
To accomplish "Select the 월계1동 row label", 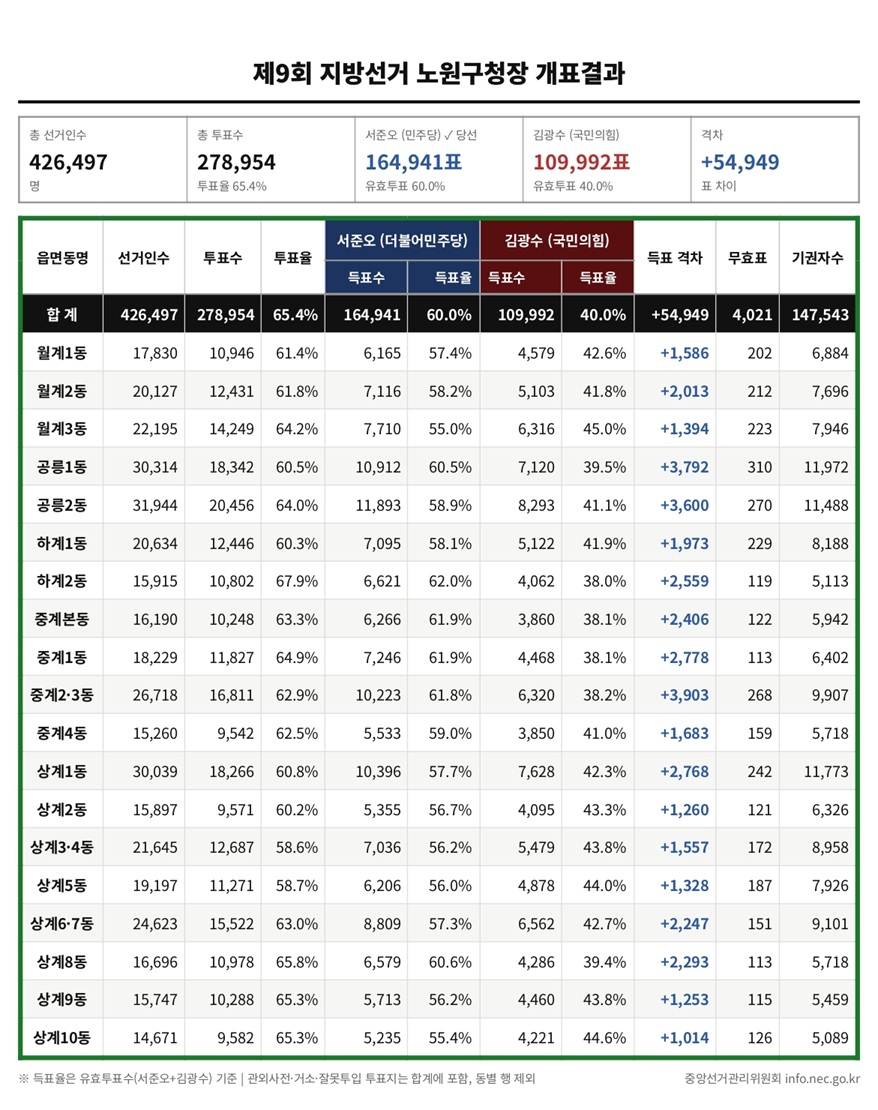I will [62, 353].
